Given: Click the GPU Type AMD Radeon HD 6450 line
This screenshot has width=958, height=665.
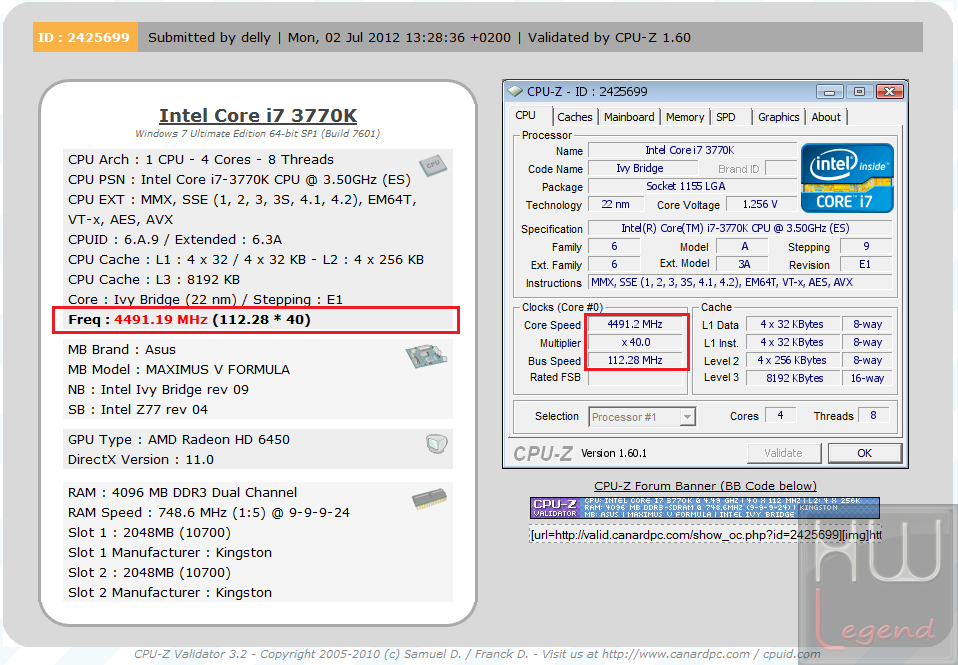Looking at the screenshot, I should pyautogui.click(x=179, y=439).
